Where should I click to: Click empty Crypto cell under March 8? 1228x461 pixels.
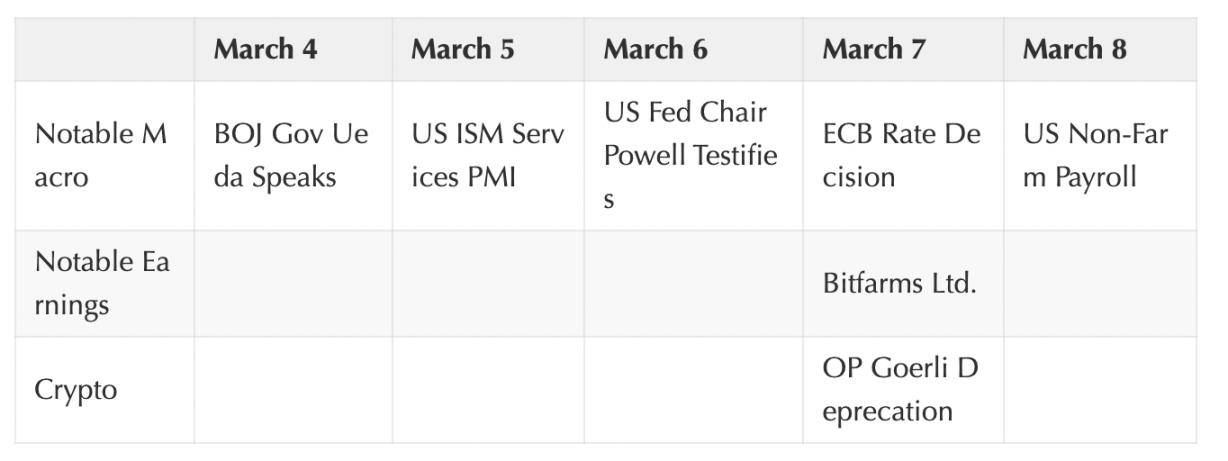pyautogui.click(x=1099, y=389)
